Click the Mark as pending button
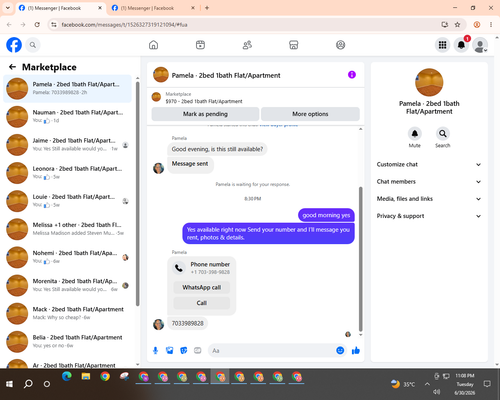Viewport: 500px width, 400px height. tap(205, 114)
